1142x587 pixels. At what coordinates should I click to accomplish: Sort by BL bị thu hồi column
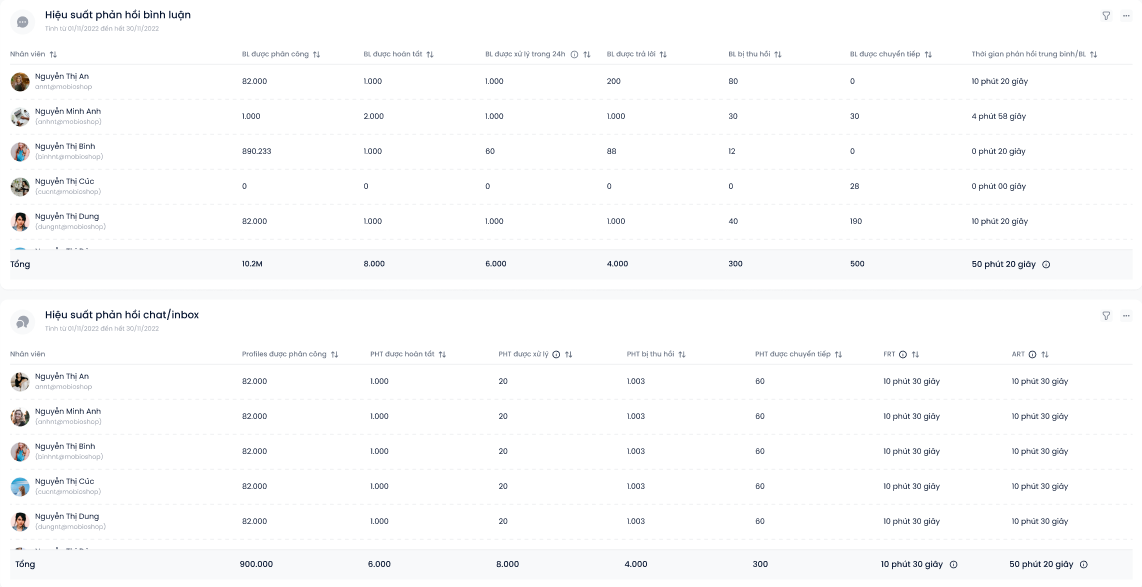pyautogui.click(x=778, y=54)
